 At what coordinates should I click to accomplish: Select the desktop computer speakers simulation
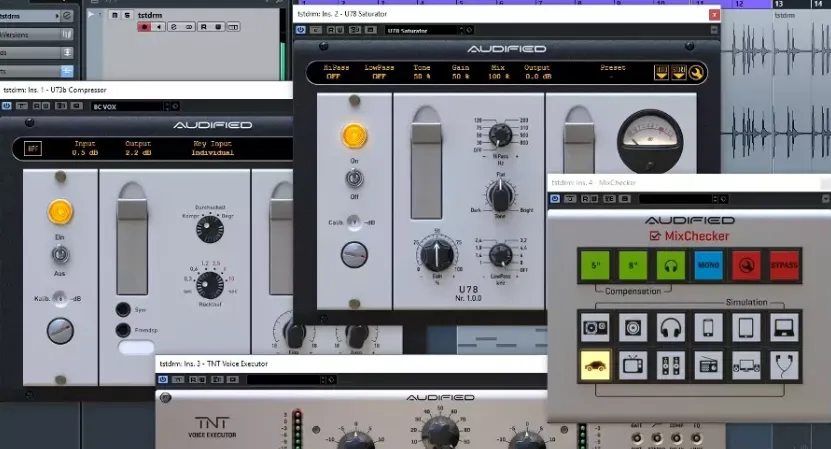tap(746, 365)
